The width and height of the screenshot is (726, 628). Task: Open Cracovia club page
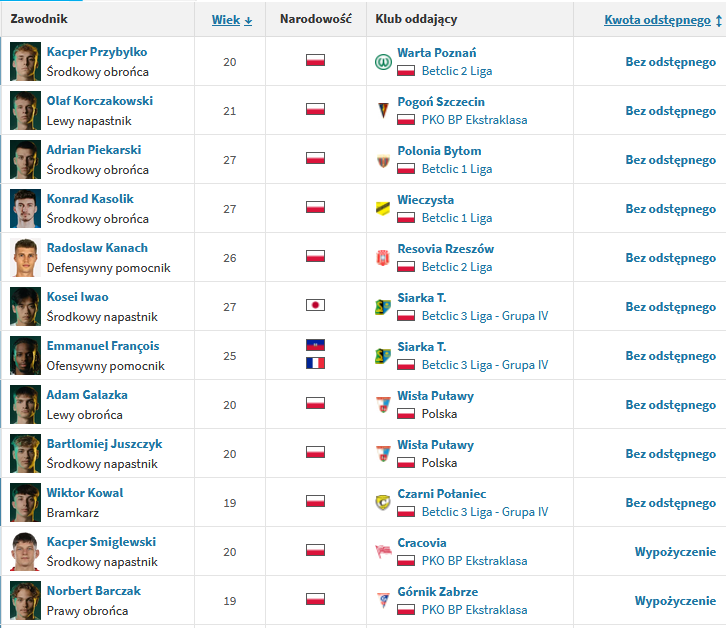pyautogui.click(x=422, y=543)
